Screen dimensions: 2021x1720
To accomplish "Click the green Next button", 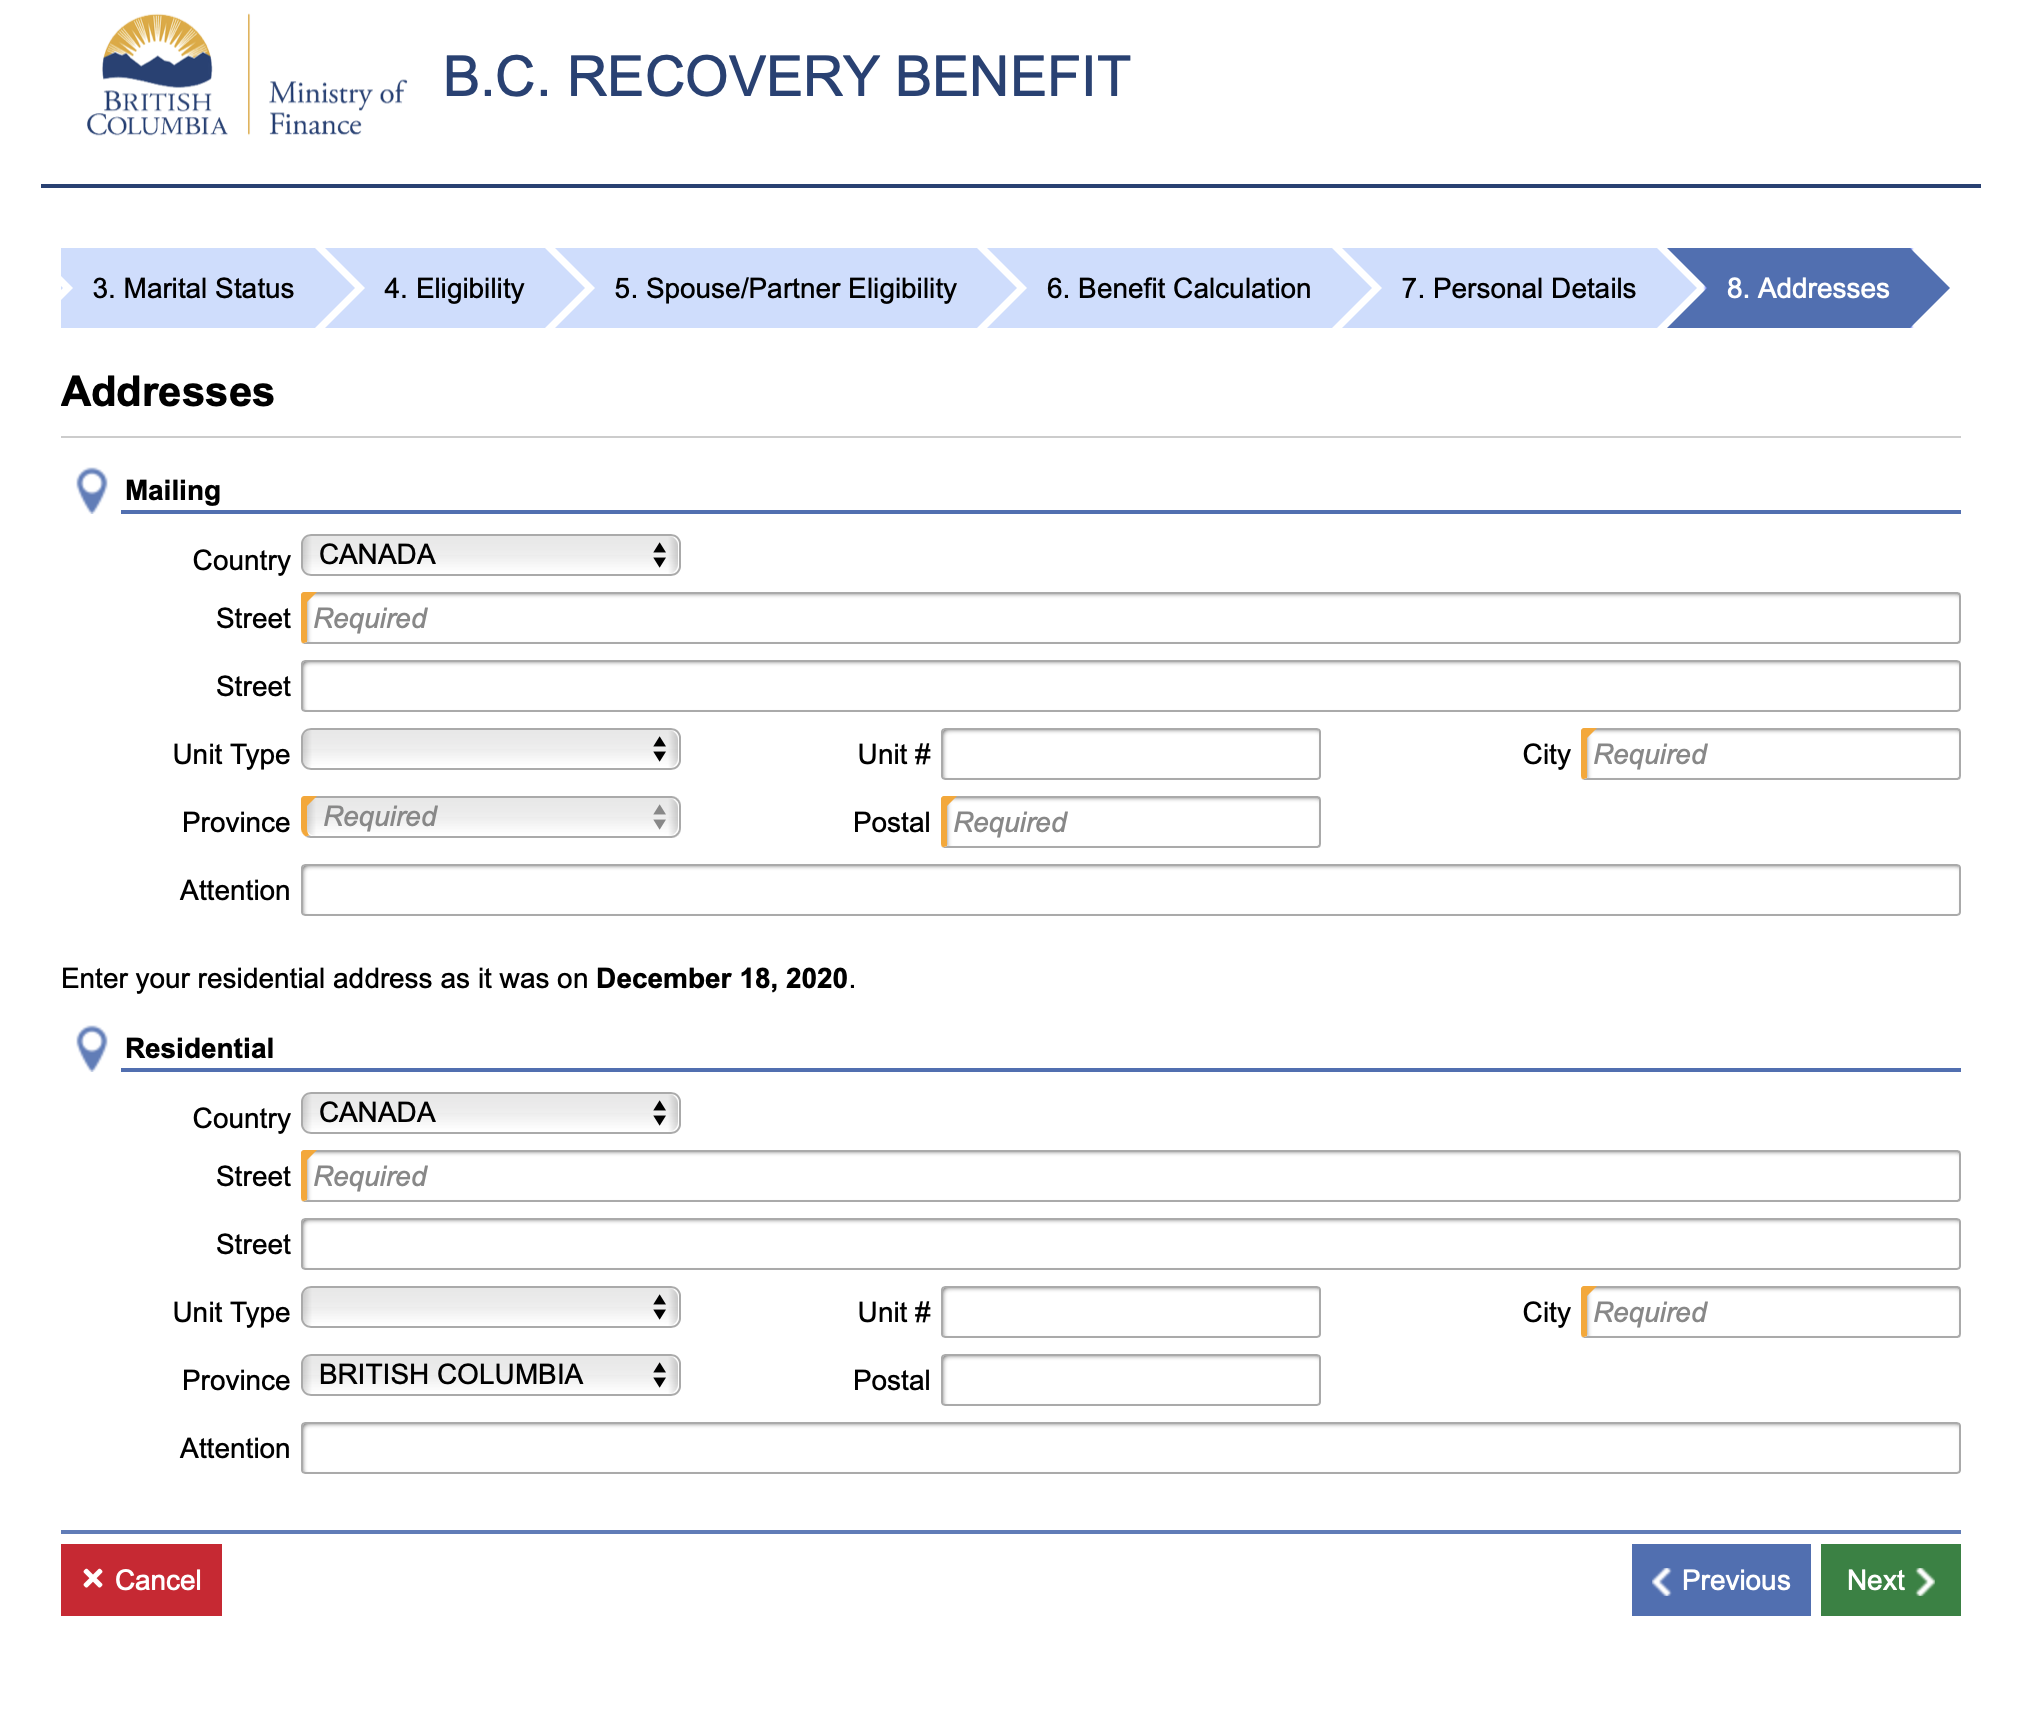I will (x=1891, y=1580).
